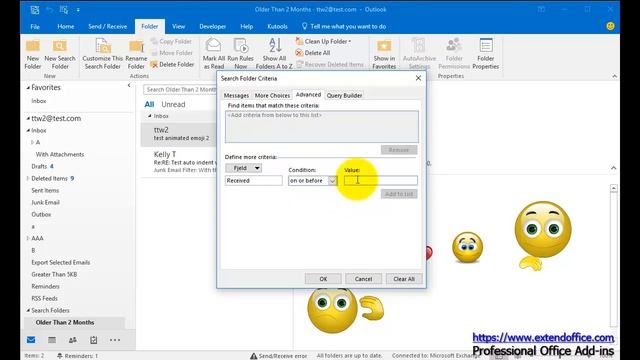The width and height of the screenshot is (640, 360).
Task: Select Older Than 2 Months search folder
Action: click(x=64, y=322)
